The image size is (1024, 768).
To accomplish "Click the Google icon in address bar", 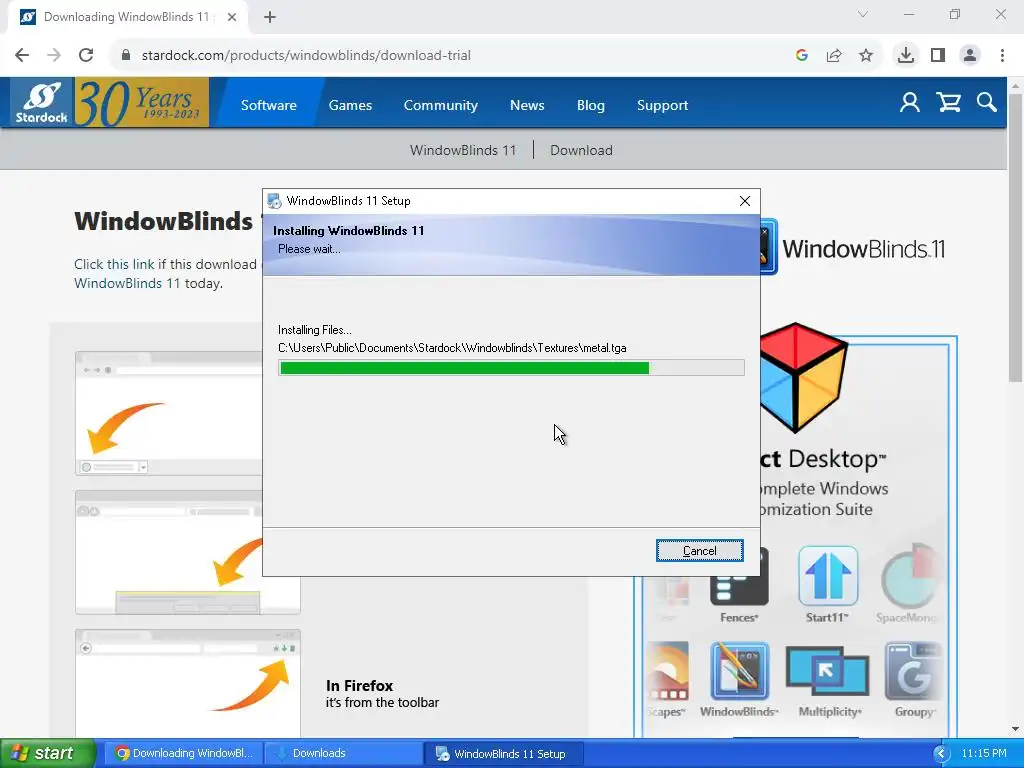I will point(802,56).
